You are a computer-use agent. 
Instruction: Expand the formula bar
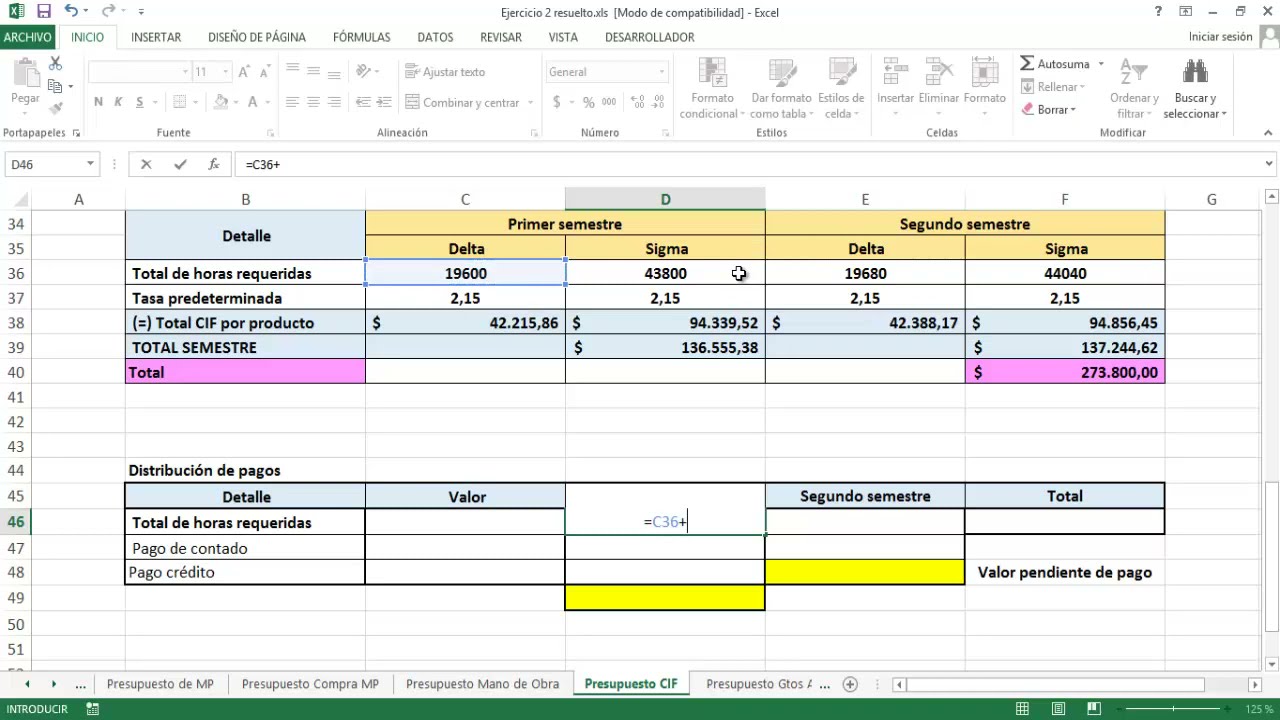(x=1270, y=164)
